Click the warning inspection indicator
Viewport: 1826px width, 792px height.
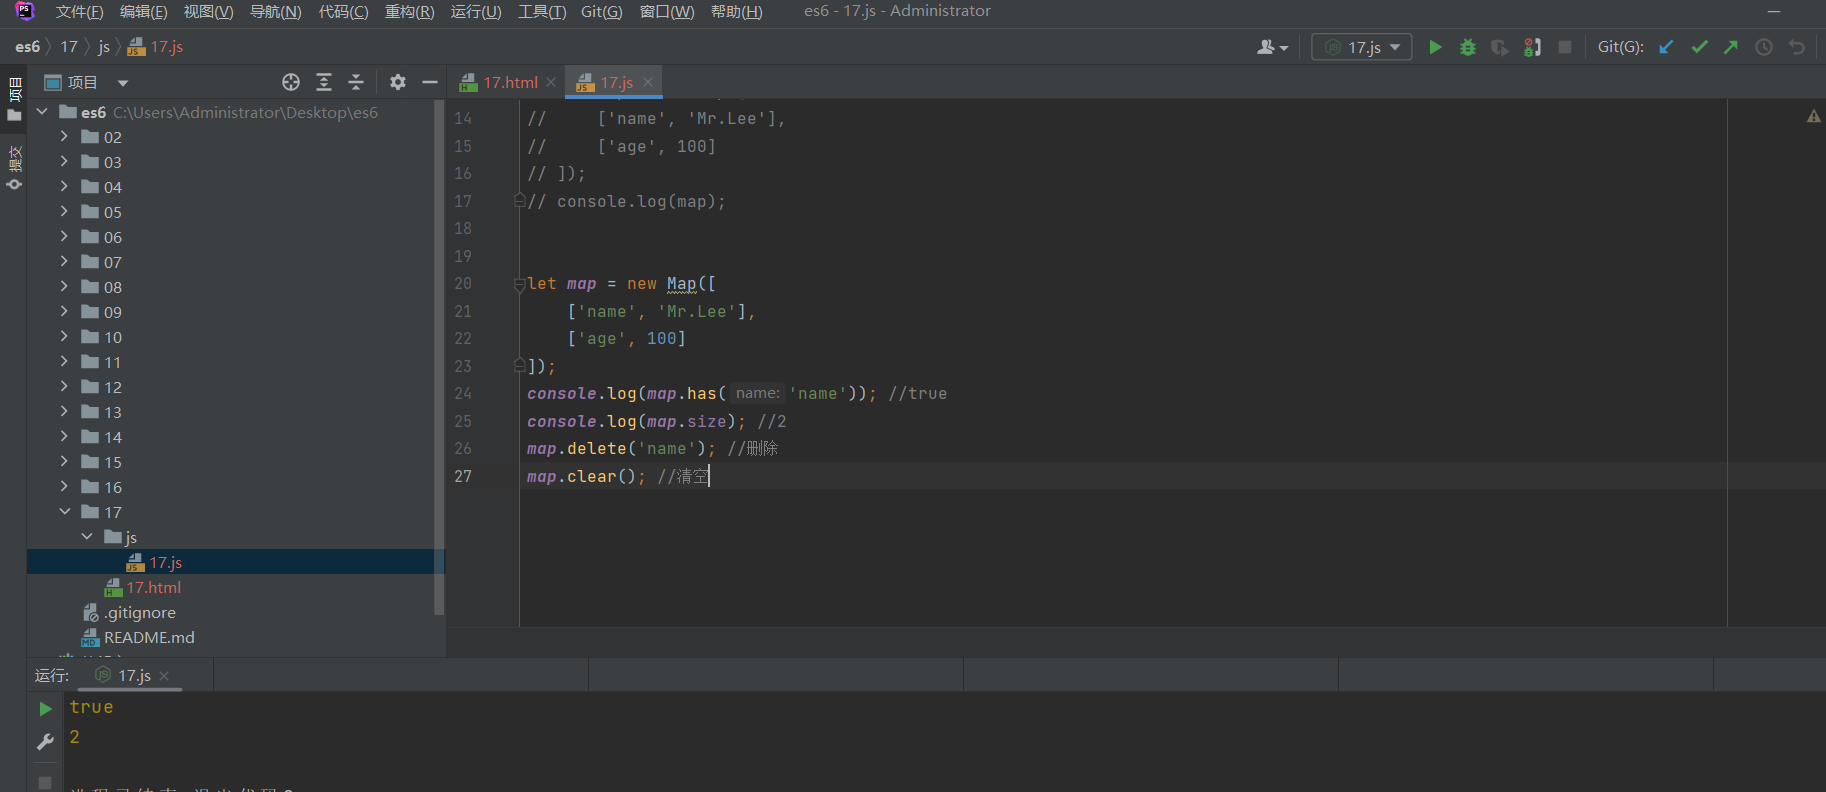pos(1813,117)
